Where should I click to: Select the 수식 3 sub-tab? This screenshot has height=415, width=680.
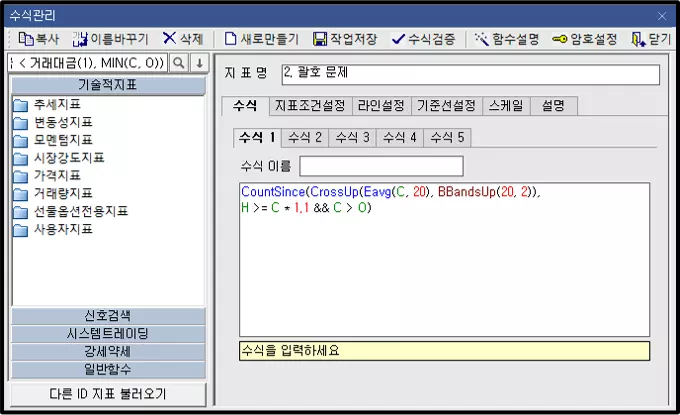pyautogui.click(x=353, y=138)
